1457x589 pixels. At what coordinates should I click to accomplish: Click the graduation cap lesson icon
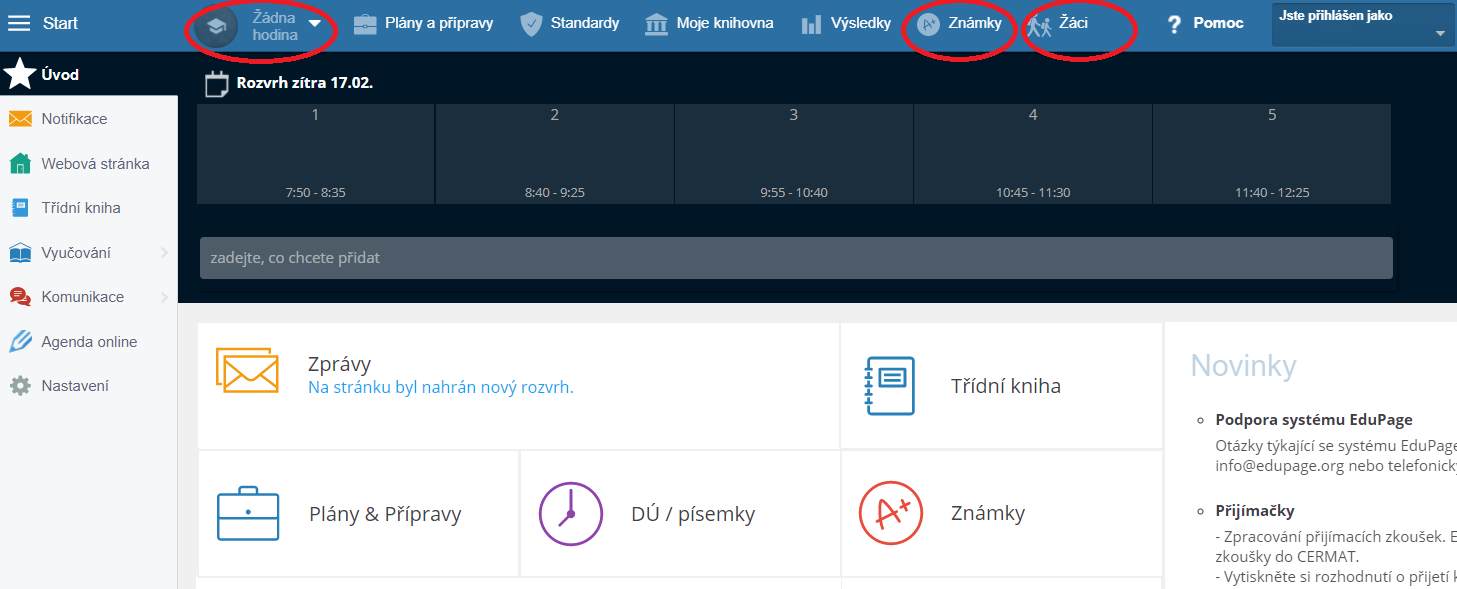[x=216, y=27]
